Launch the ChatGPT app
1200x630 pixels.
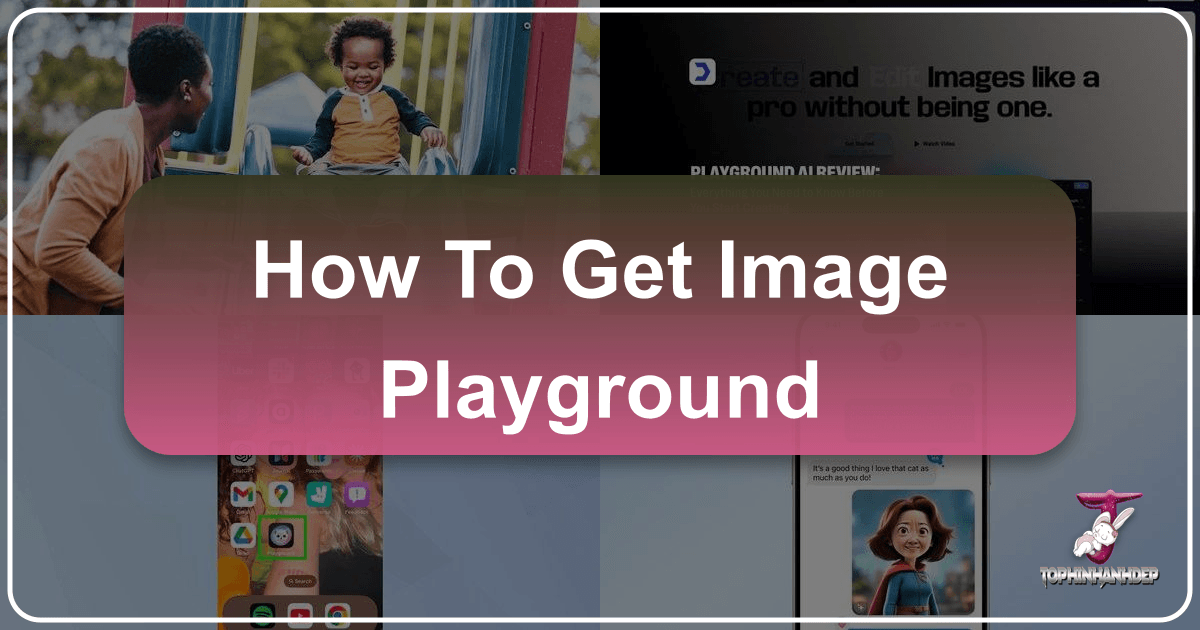click(243, 458)
